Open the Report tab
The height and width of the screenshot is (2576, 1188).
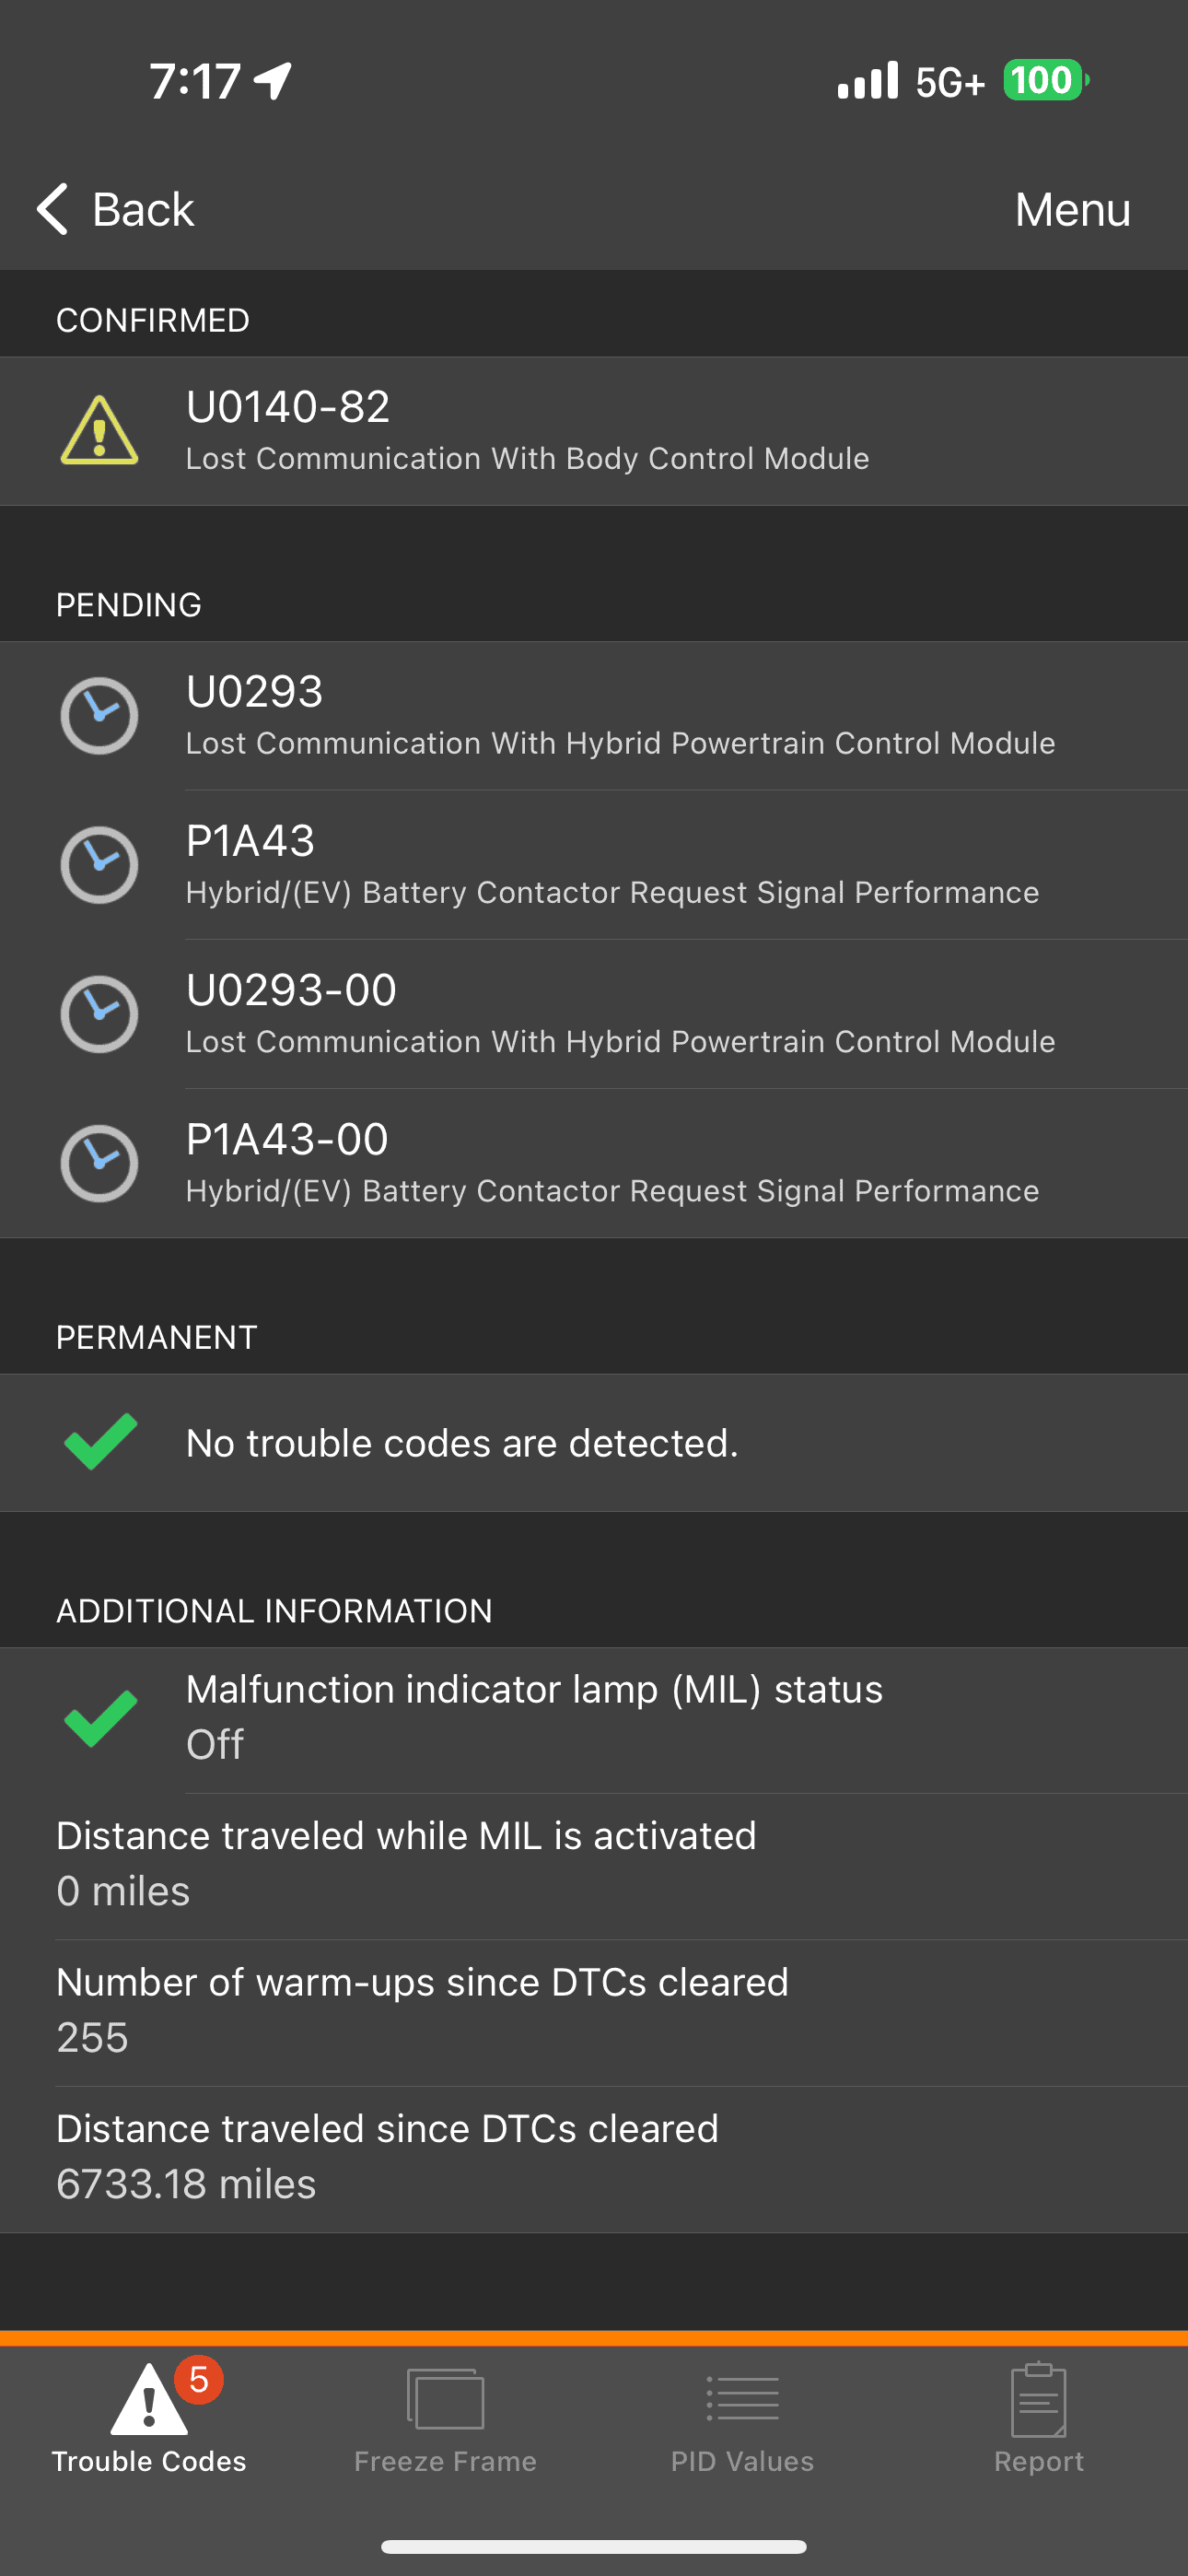[x=1038, y=2416]
